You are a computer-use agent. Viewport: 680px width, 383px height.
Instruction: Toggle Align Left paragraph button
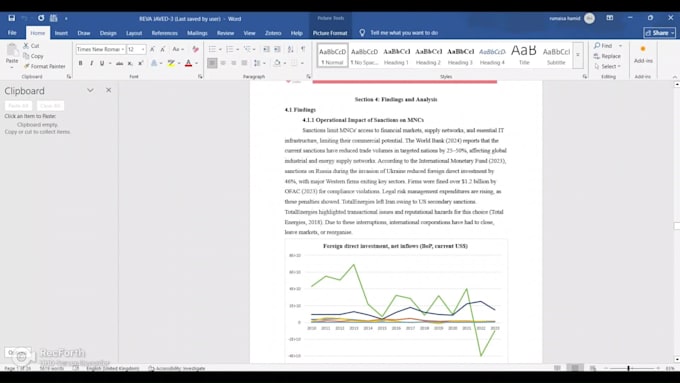coord(212,63)
